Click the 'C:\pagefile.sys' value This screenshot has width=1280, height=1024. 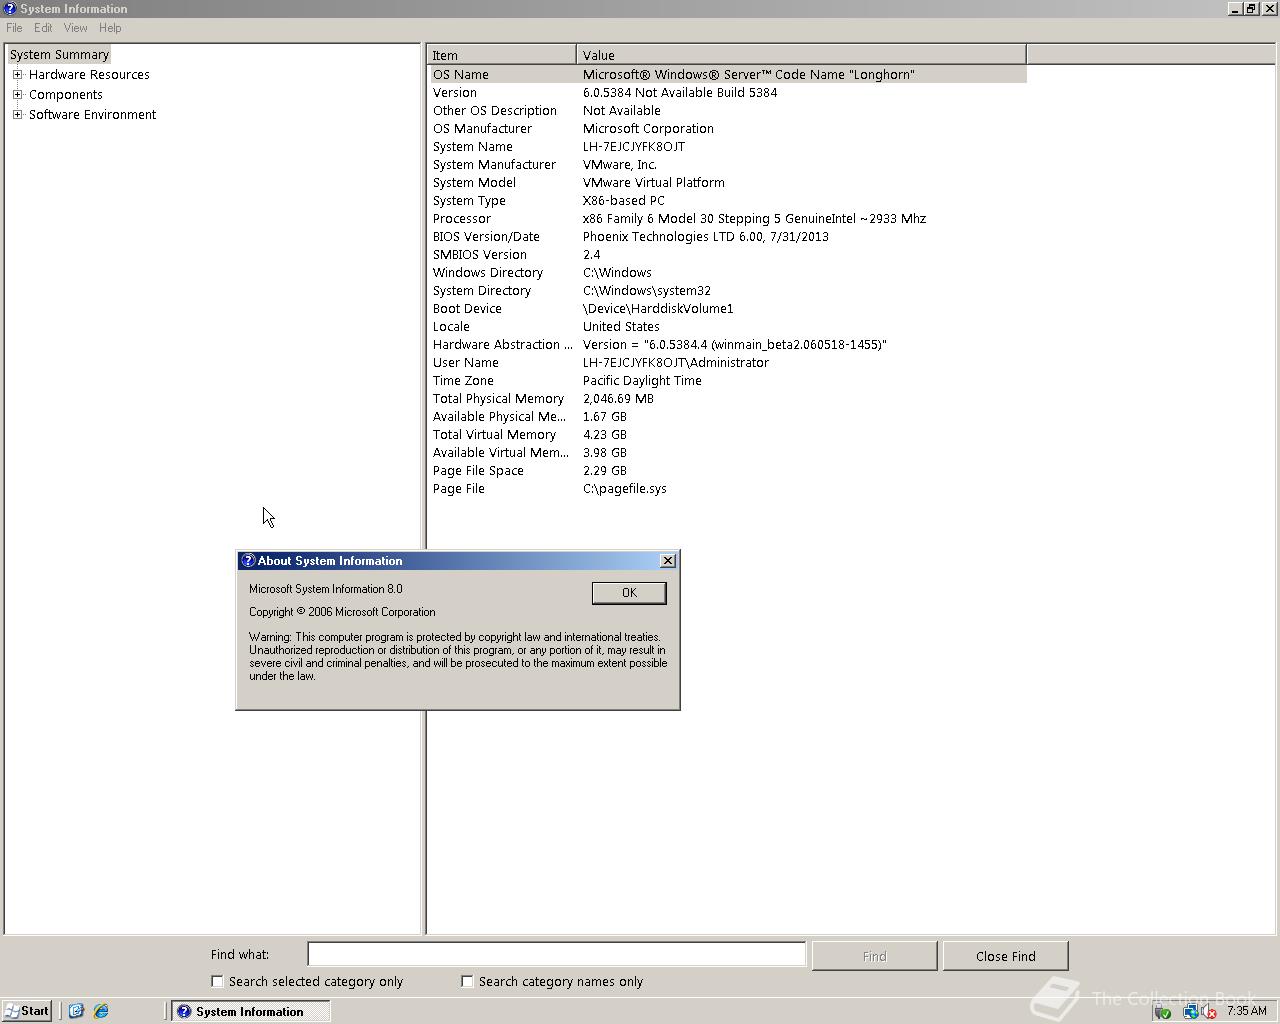(625, 489)
